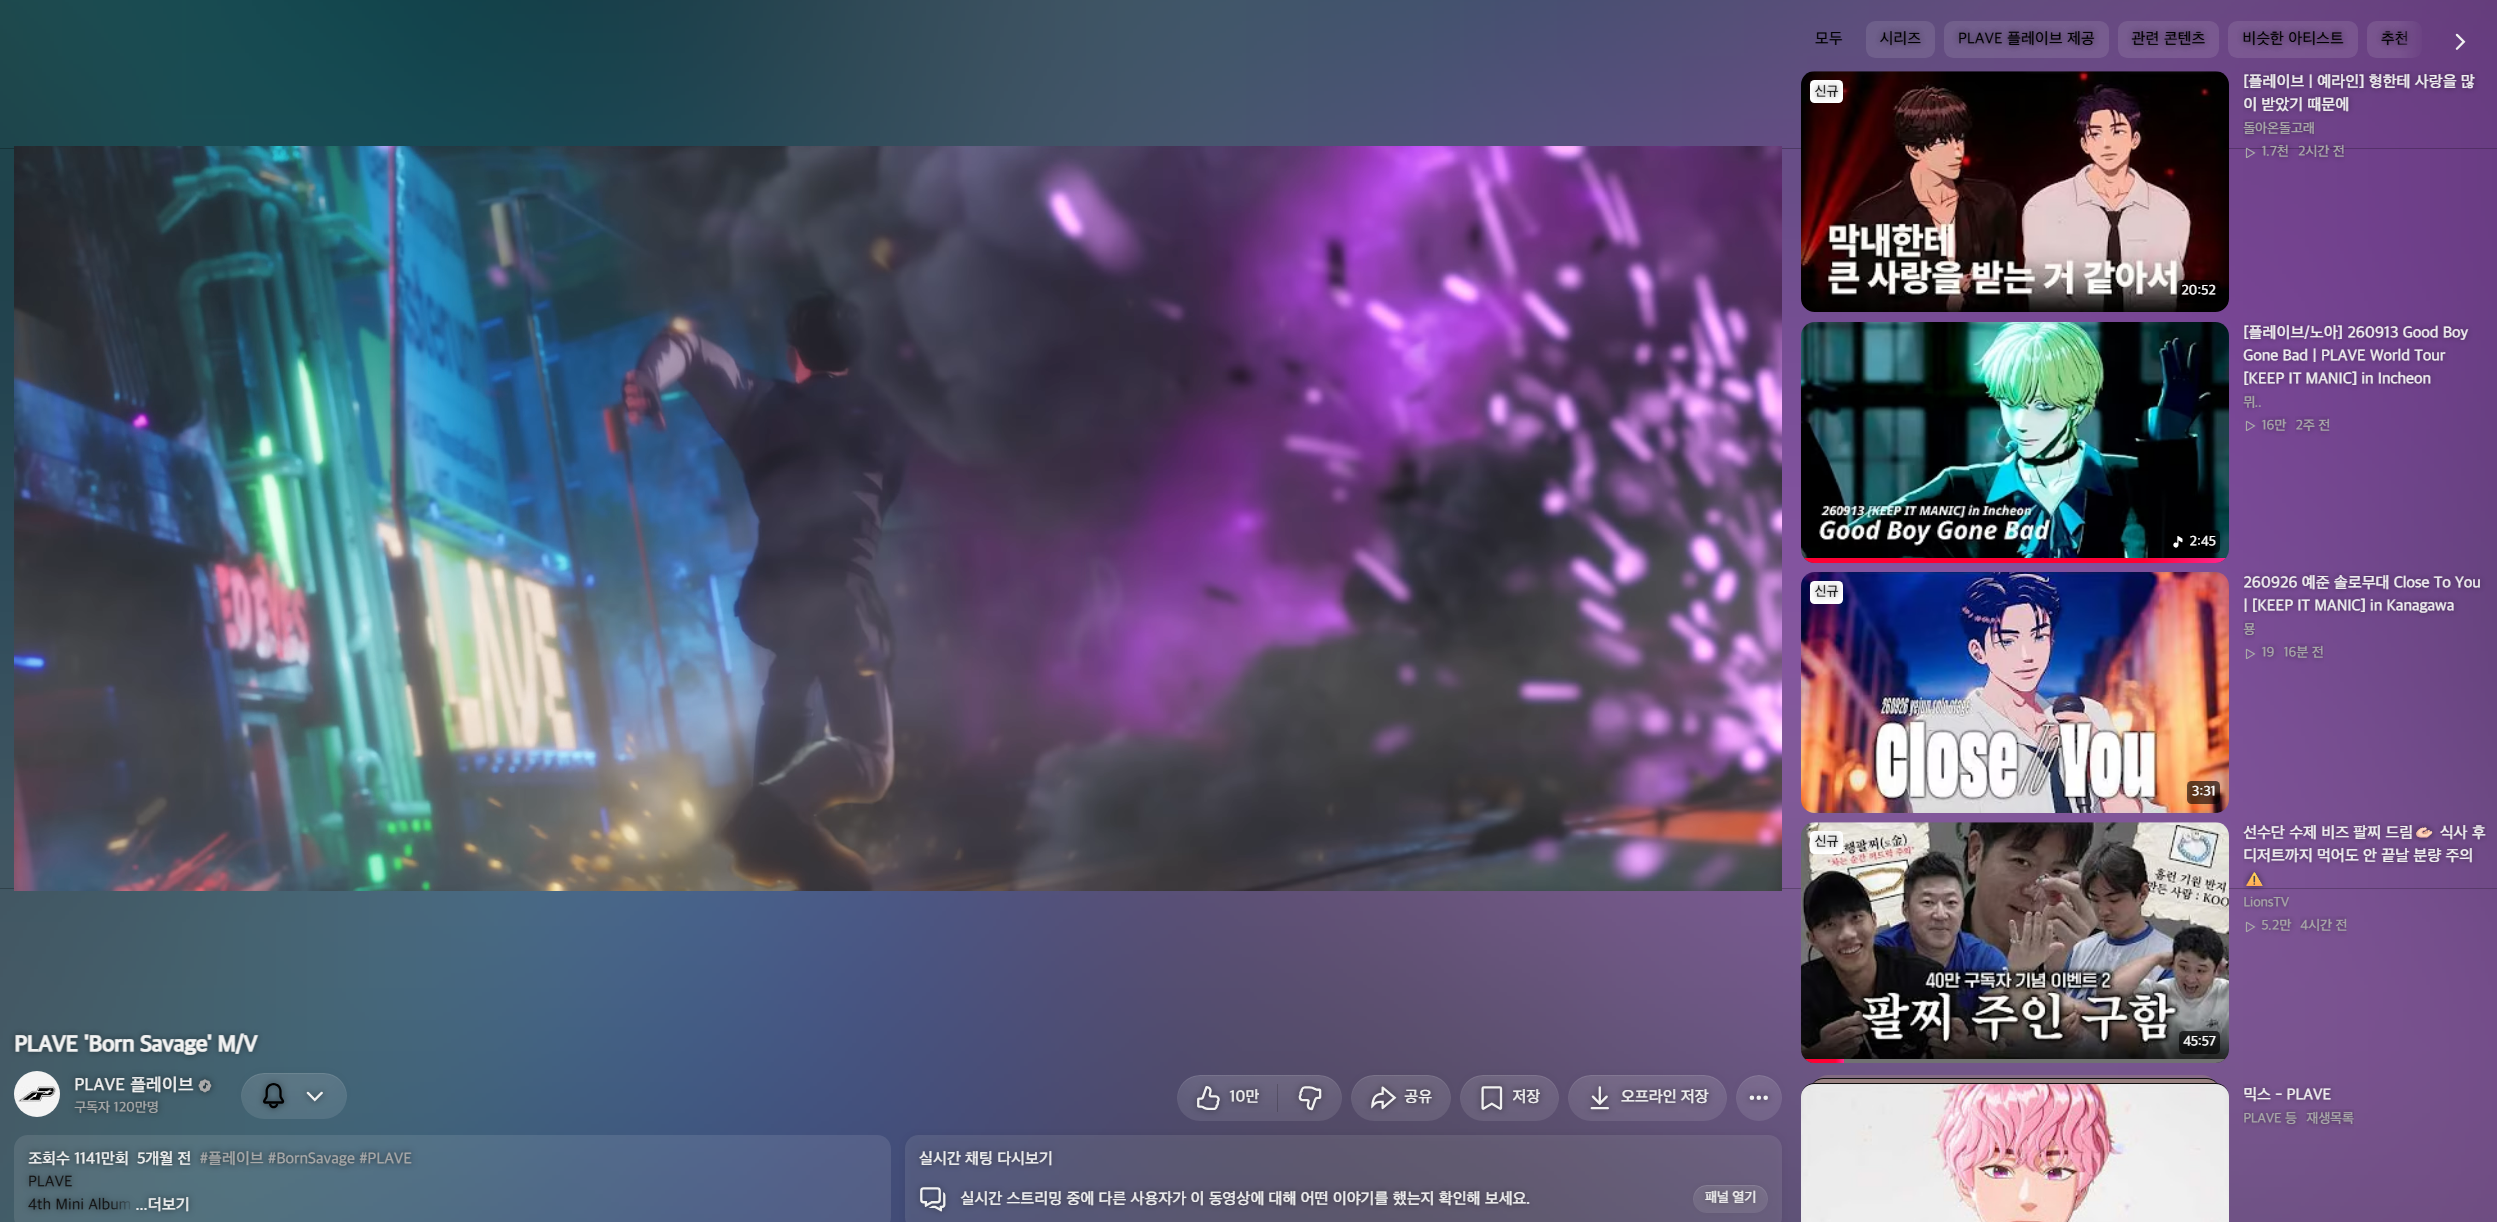The image size is (2497, 1222).
Task: Expand the subscription notification dropdown chevron
Action: click(315, 1096)
